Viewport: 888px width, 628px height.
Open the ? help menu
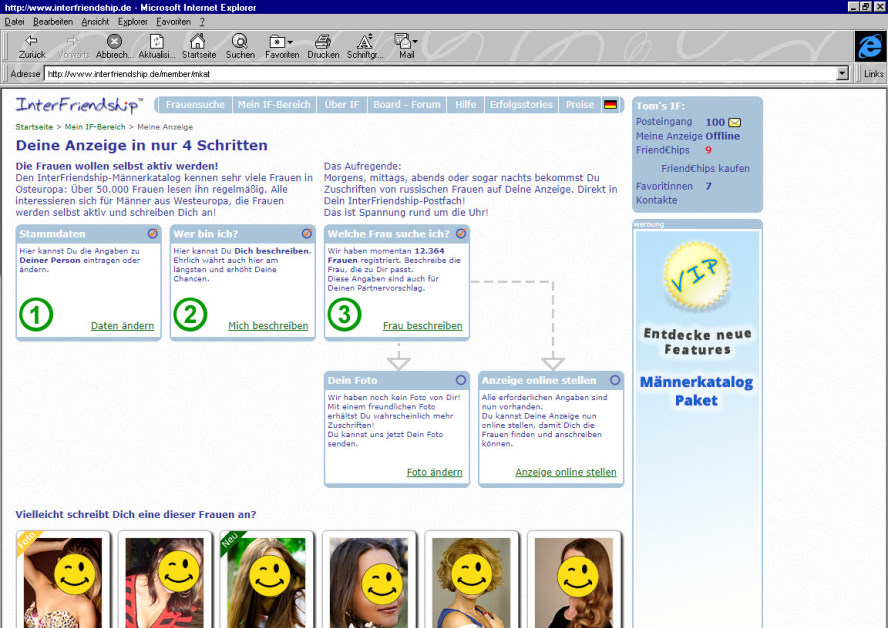click(x=202, y=22)
